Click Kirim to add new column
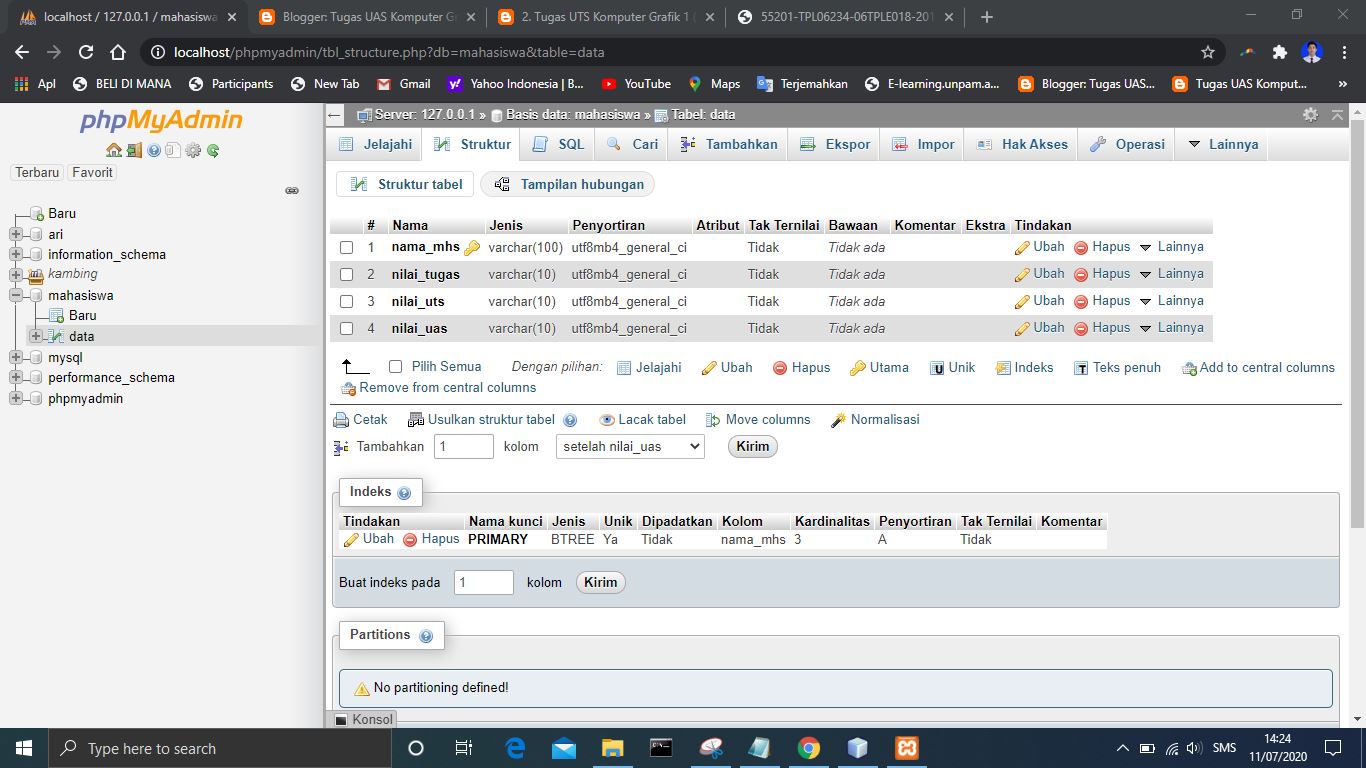Screen dimensions: 1366x768 [x=752, y=446]
